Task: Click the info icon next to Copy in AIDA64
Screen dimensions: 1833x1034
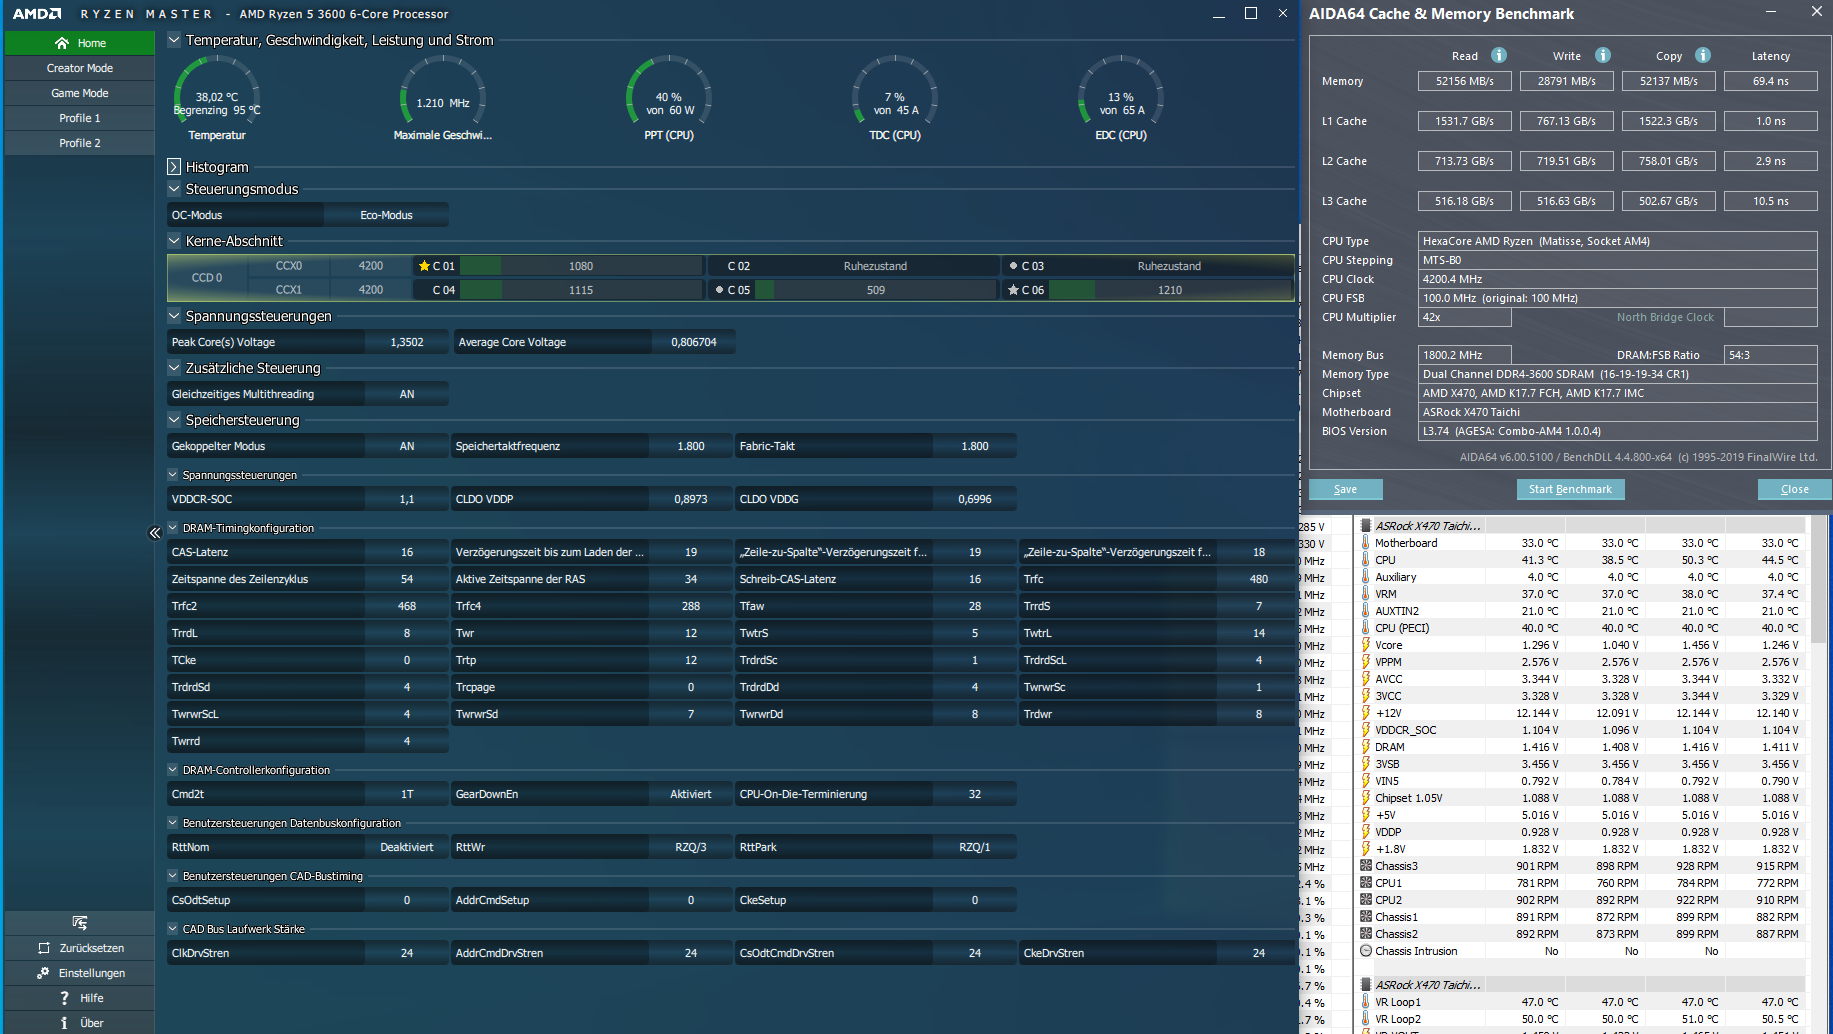Action: pyautogui.click(x=1703, y=55)
